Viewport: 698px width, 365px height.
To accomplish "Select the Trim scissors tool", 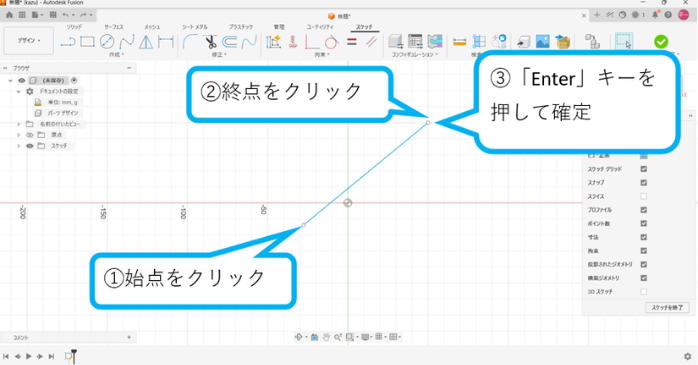I will click(x=210, y=42).
